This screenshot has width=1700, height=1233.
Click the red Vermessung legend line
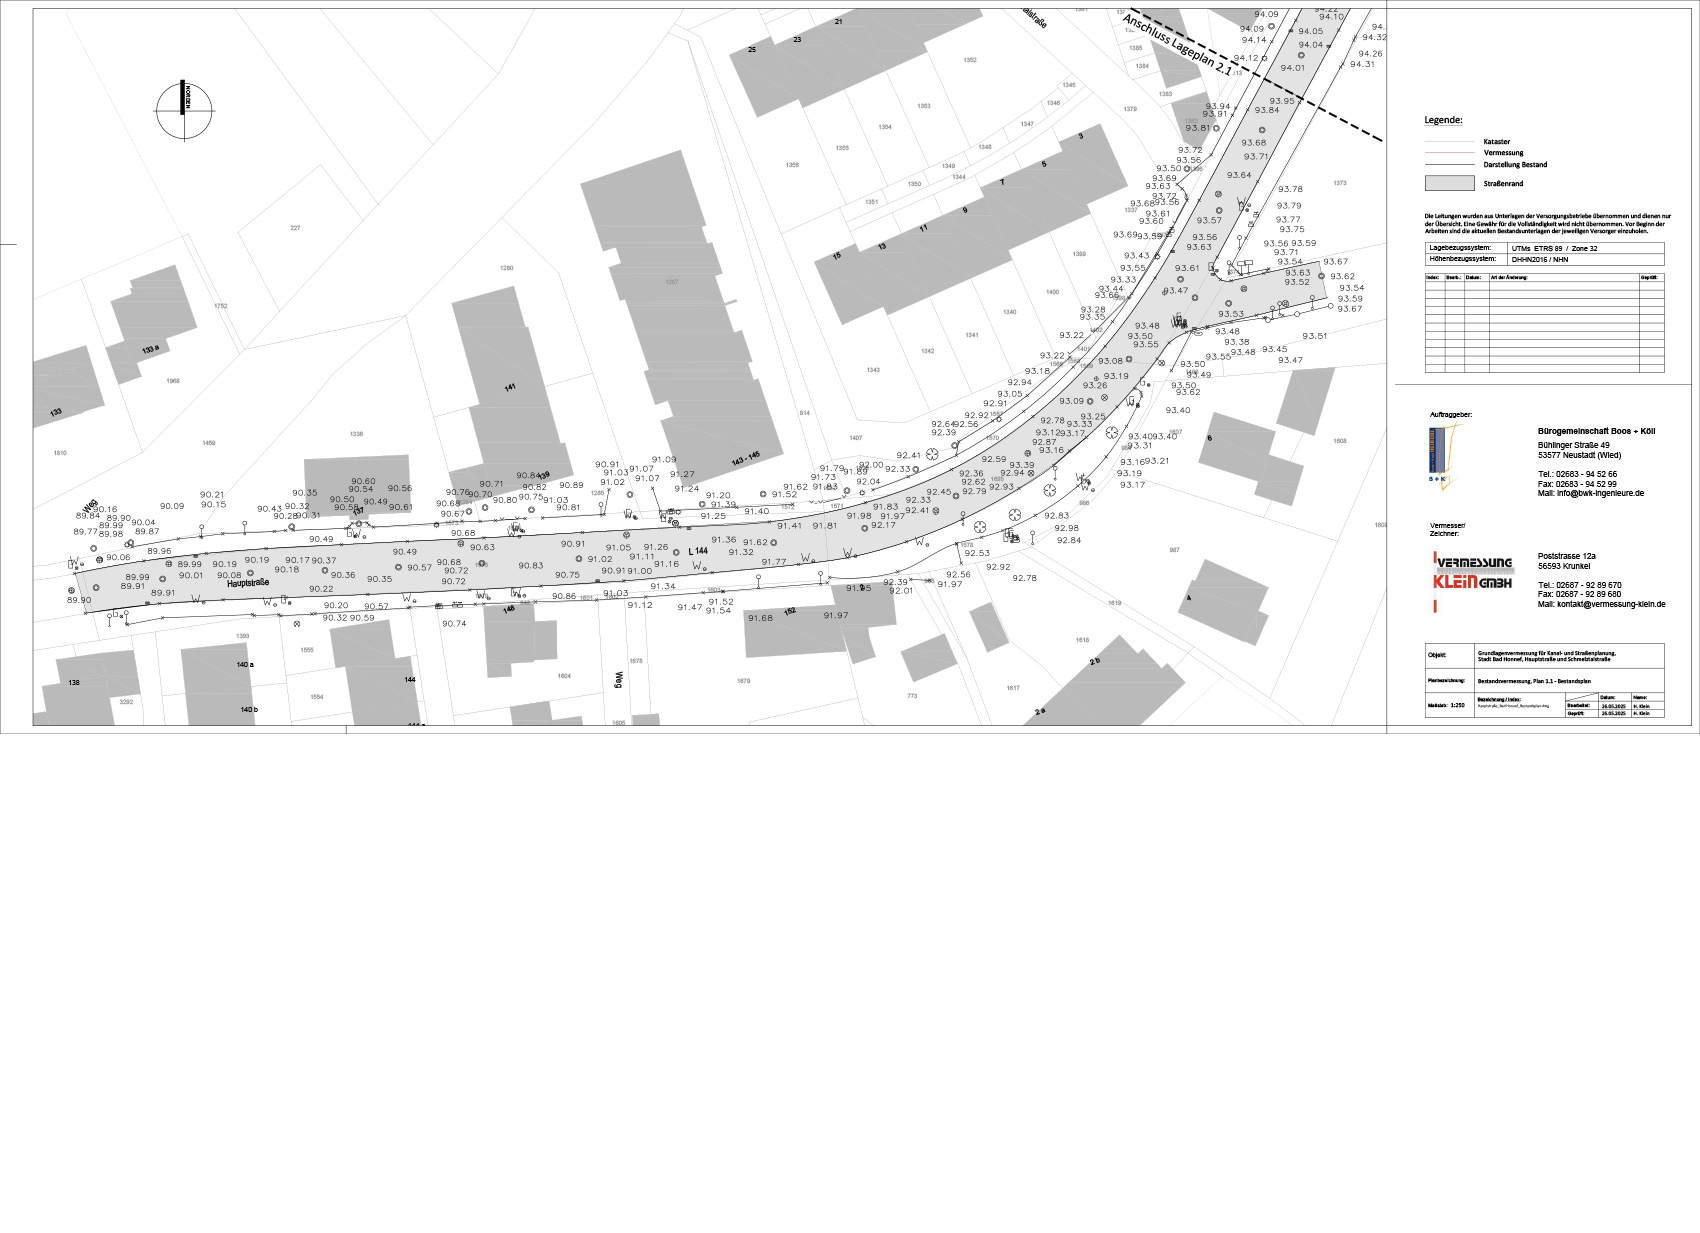(1449, 153)
